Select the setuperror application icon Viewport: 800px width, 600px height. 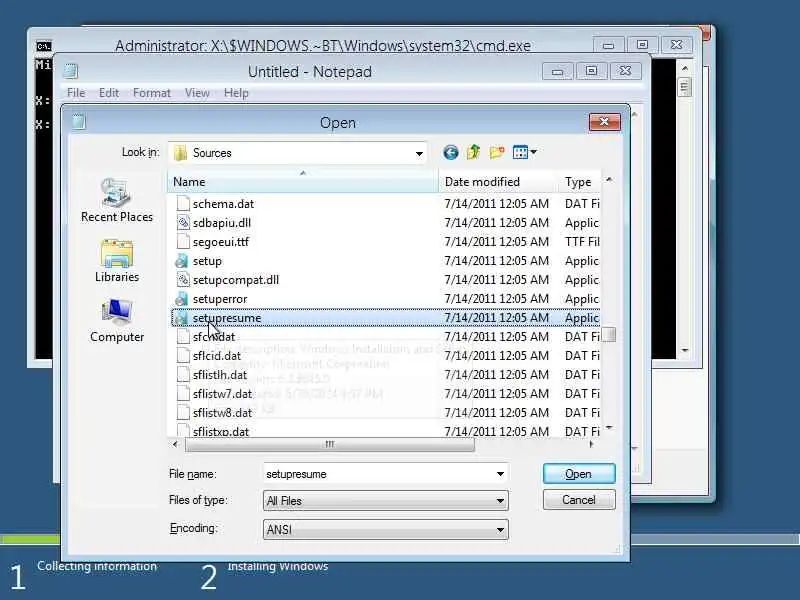(182, 298)
